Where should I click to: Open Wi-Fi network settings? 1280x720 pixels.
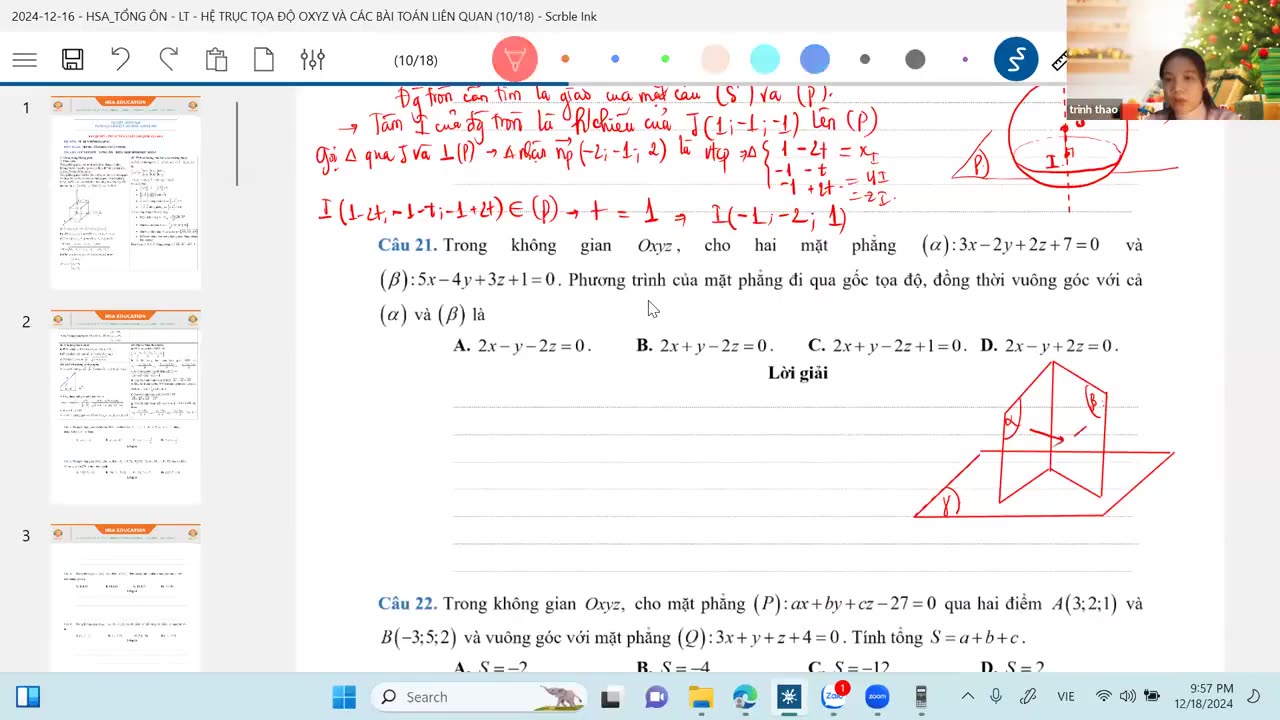pos(1104,697)
